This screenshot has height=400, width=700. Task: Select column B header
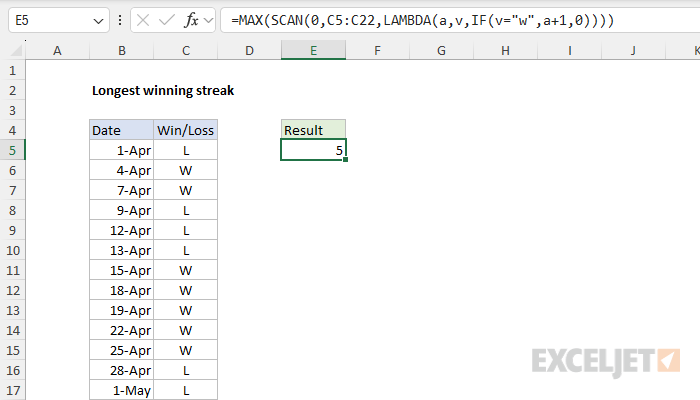[x=121, y=50]
